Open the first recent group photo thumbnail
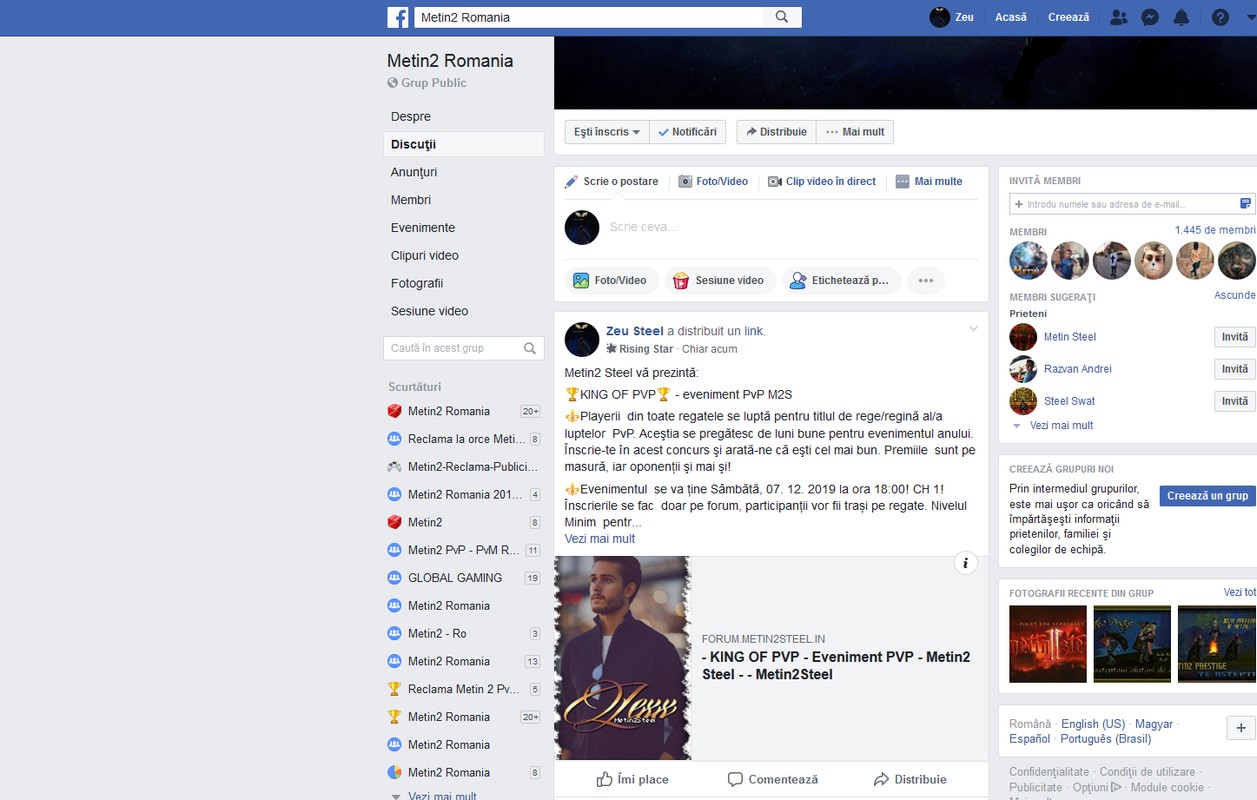 coord(1048,644)
